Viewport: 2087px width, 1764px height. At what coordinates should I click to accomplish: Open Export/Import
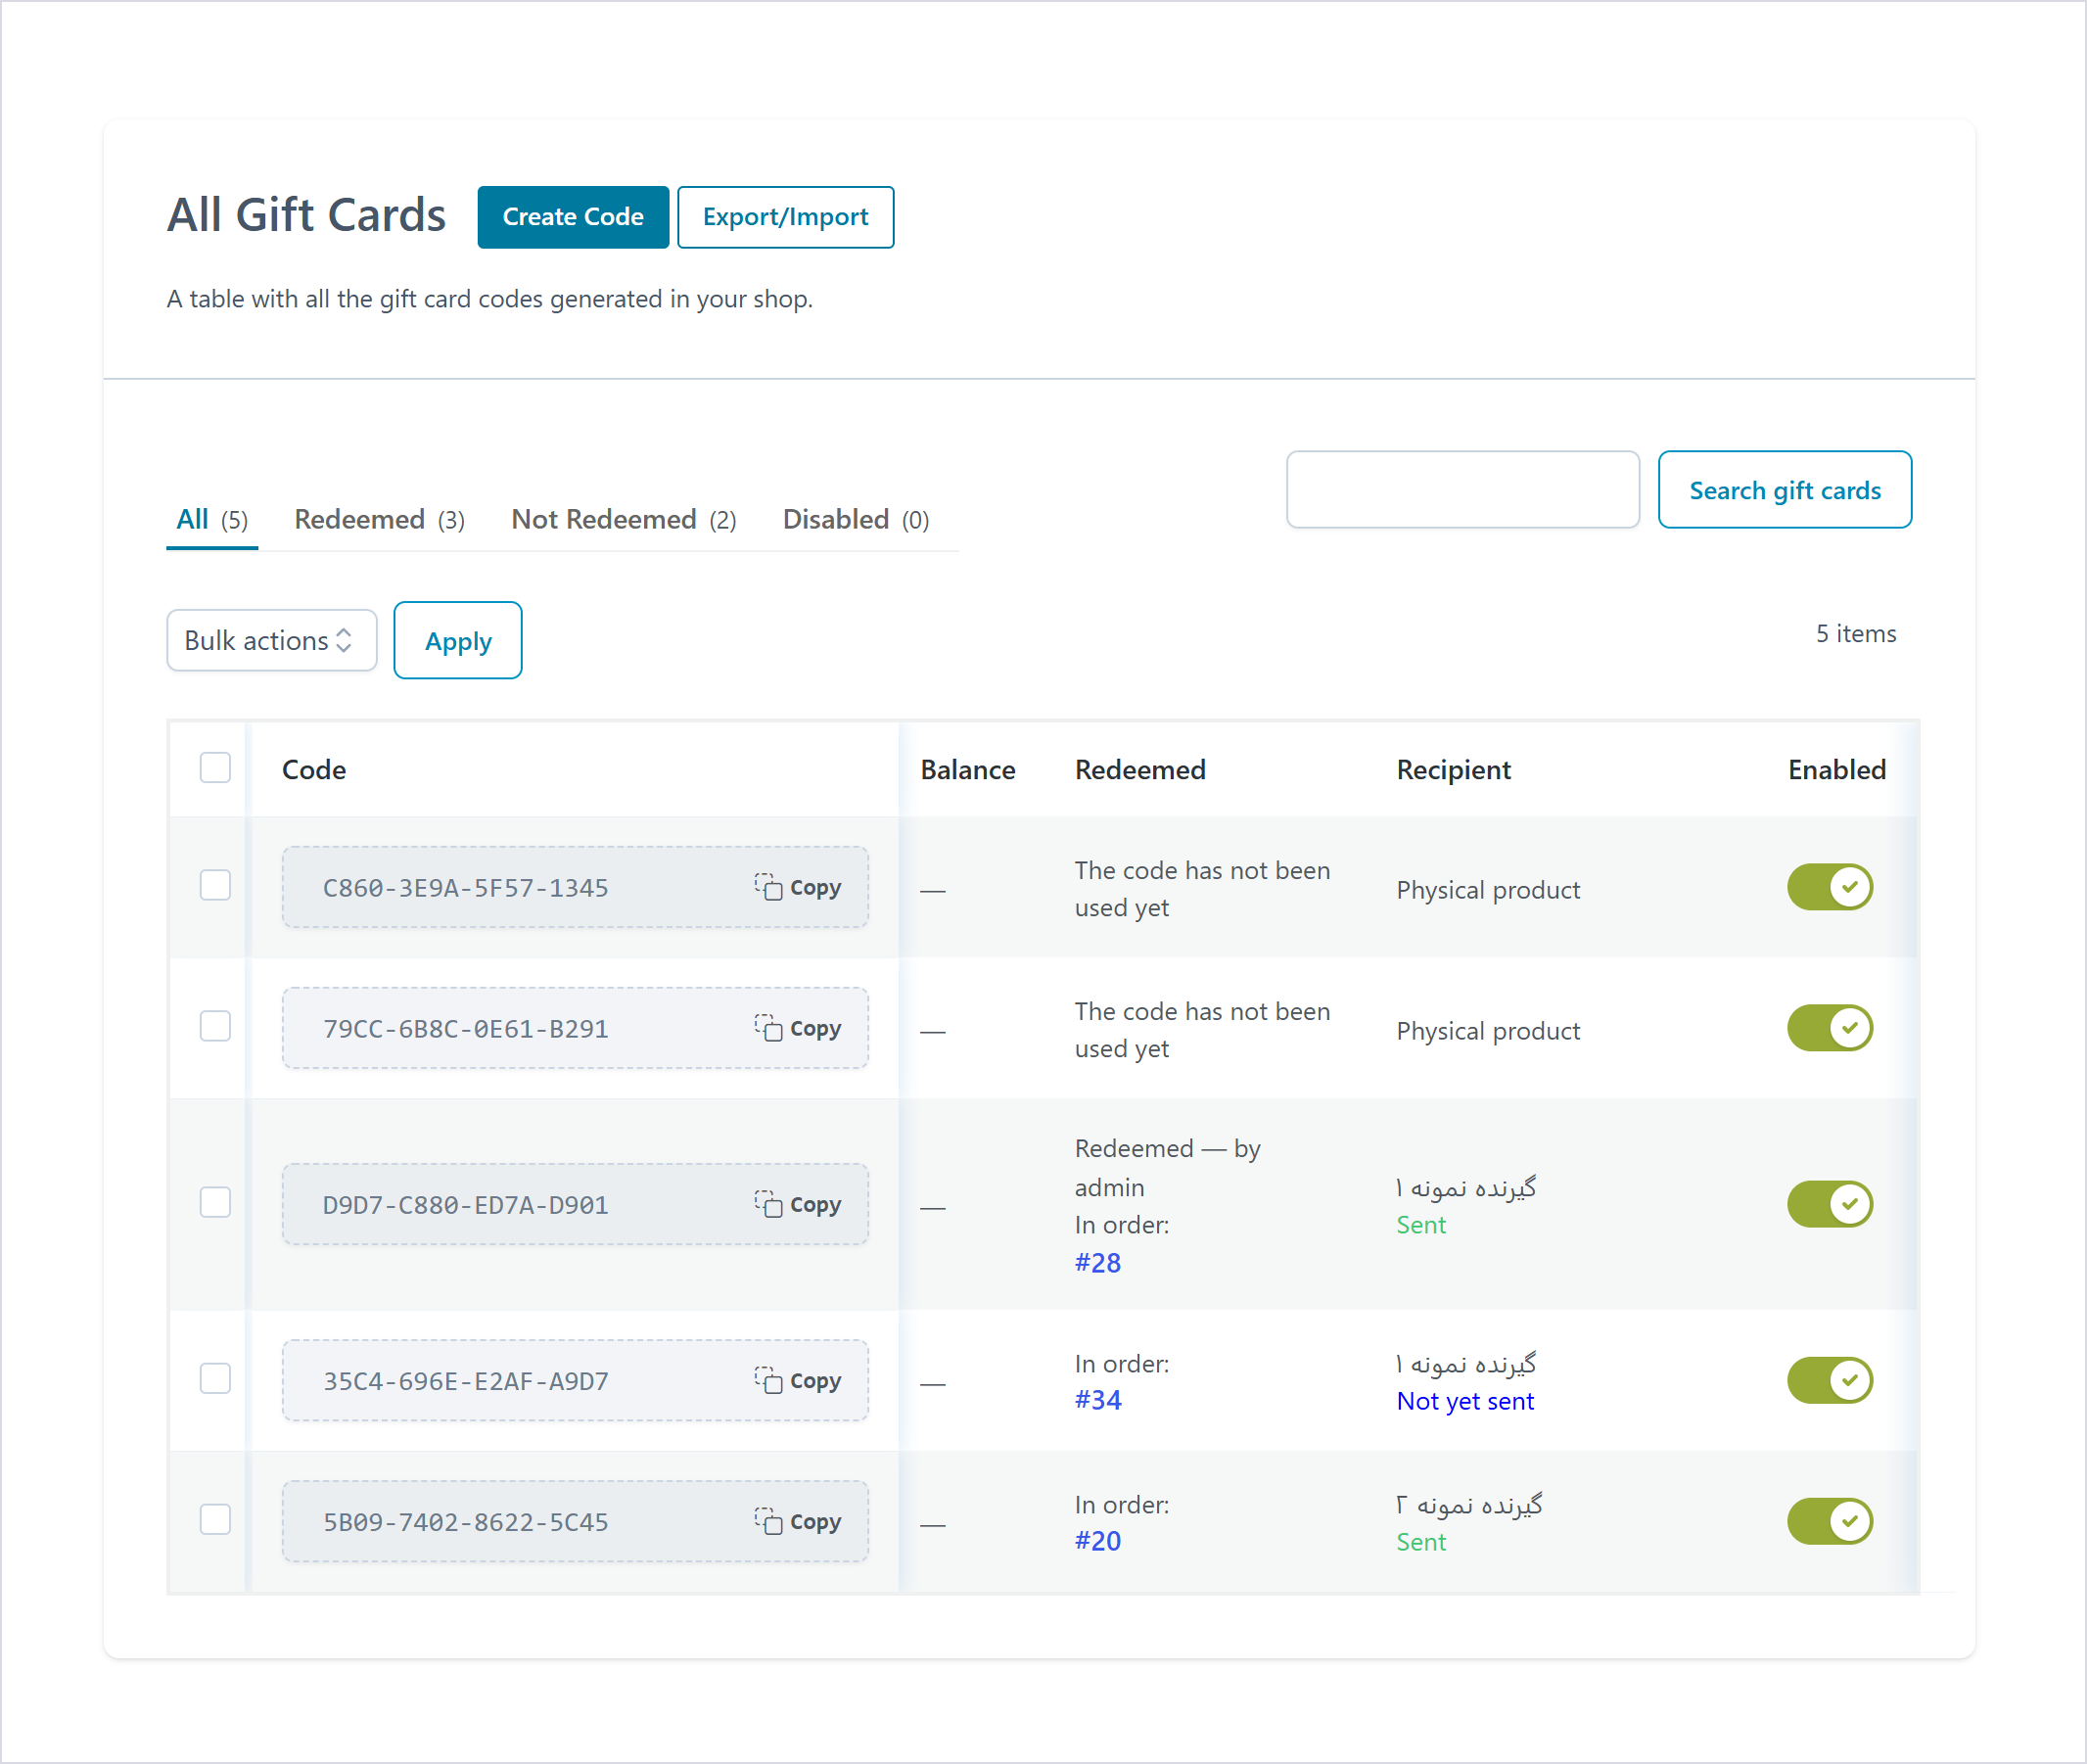786,217
